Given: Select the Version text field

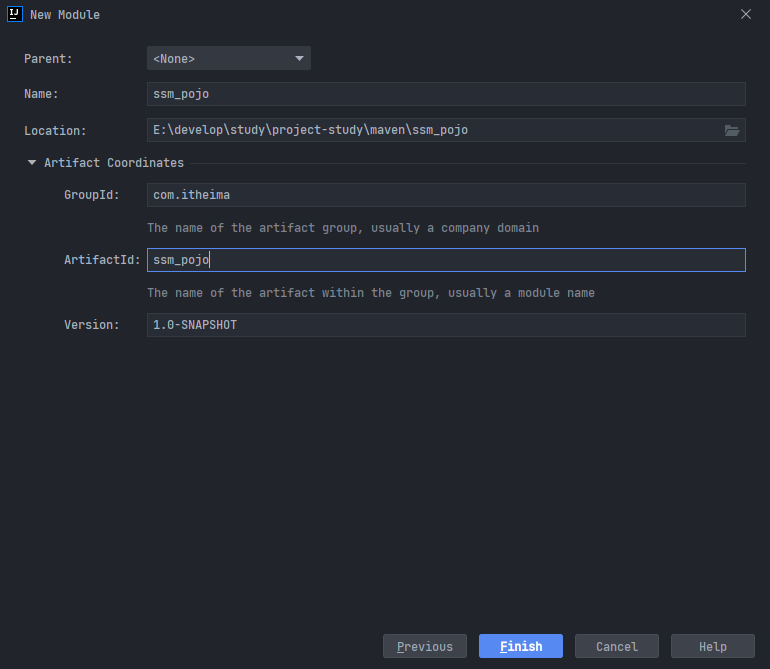Looking at the screenshot, I should 446,325.
